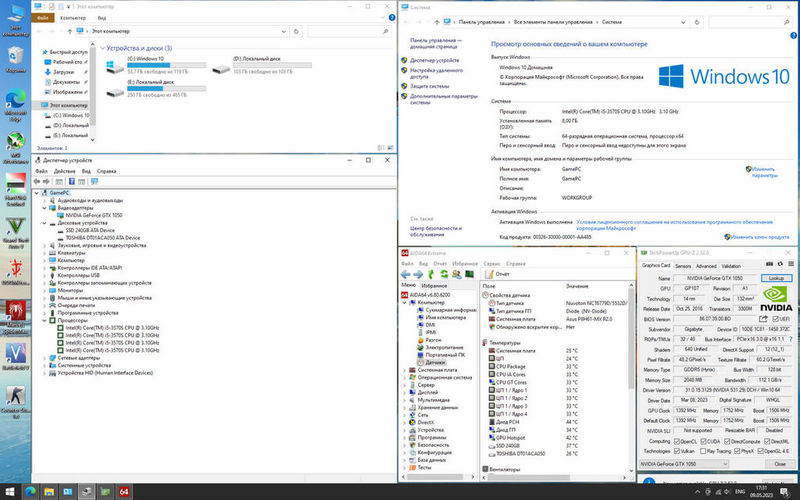Open the Microsoft Edge desktop shortcut

(x=16, y=105)
